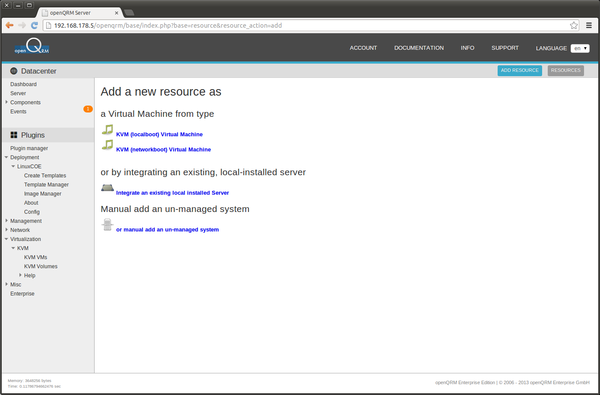Collapse the LinuxCOE tree node
600x395 pixels.
(13, 166)
